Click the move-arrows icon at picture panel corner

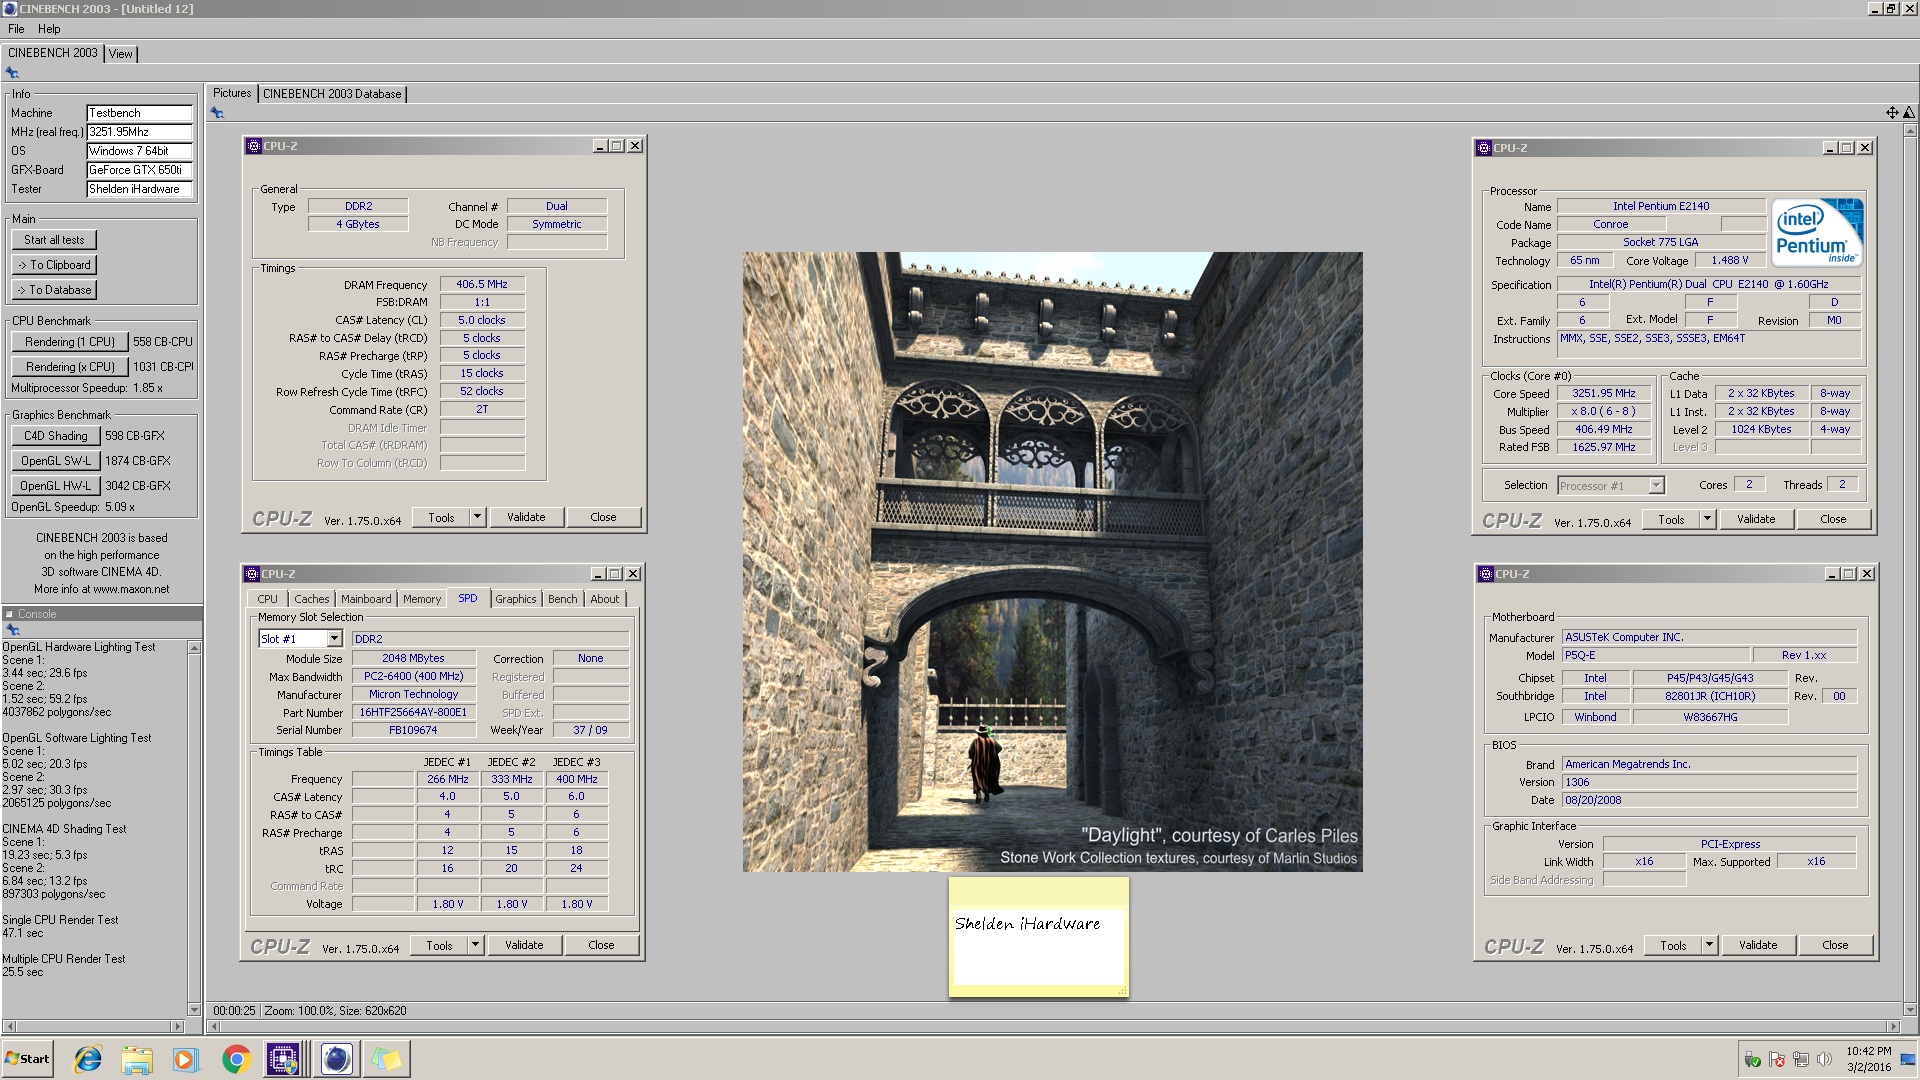pos(1892,113)
